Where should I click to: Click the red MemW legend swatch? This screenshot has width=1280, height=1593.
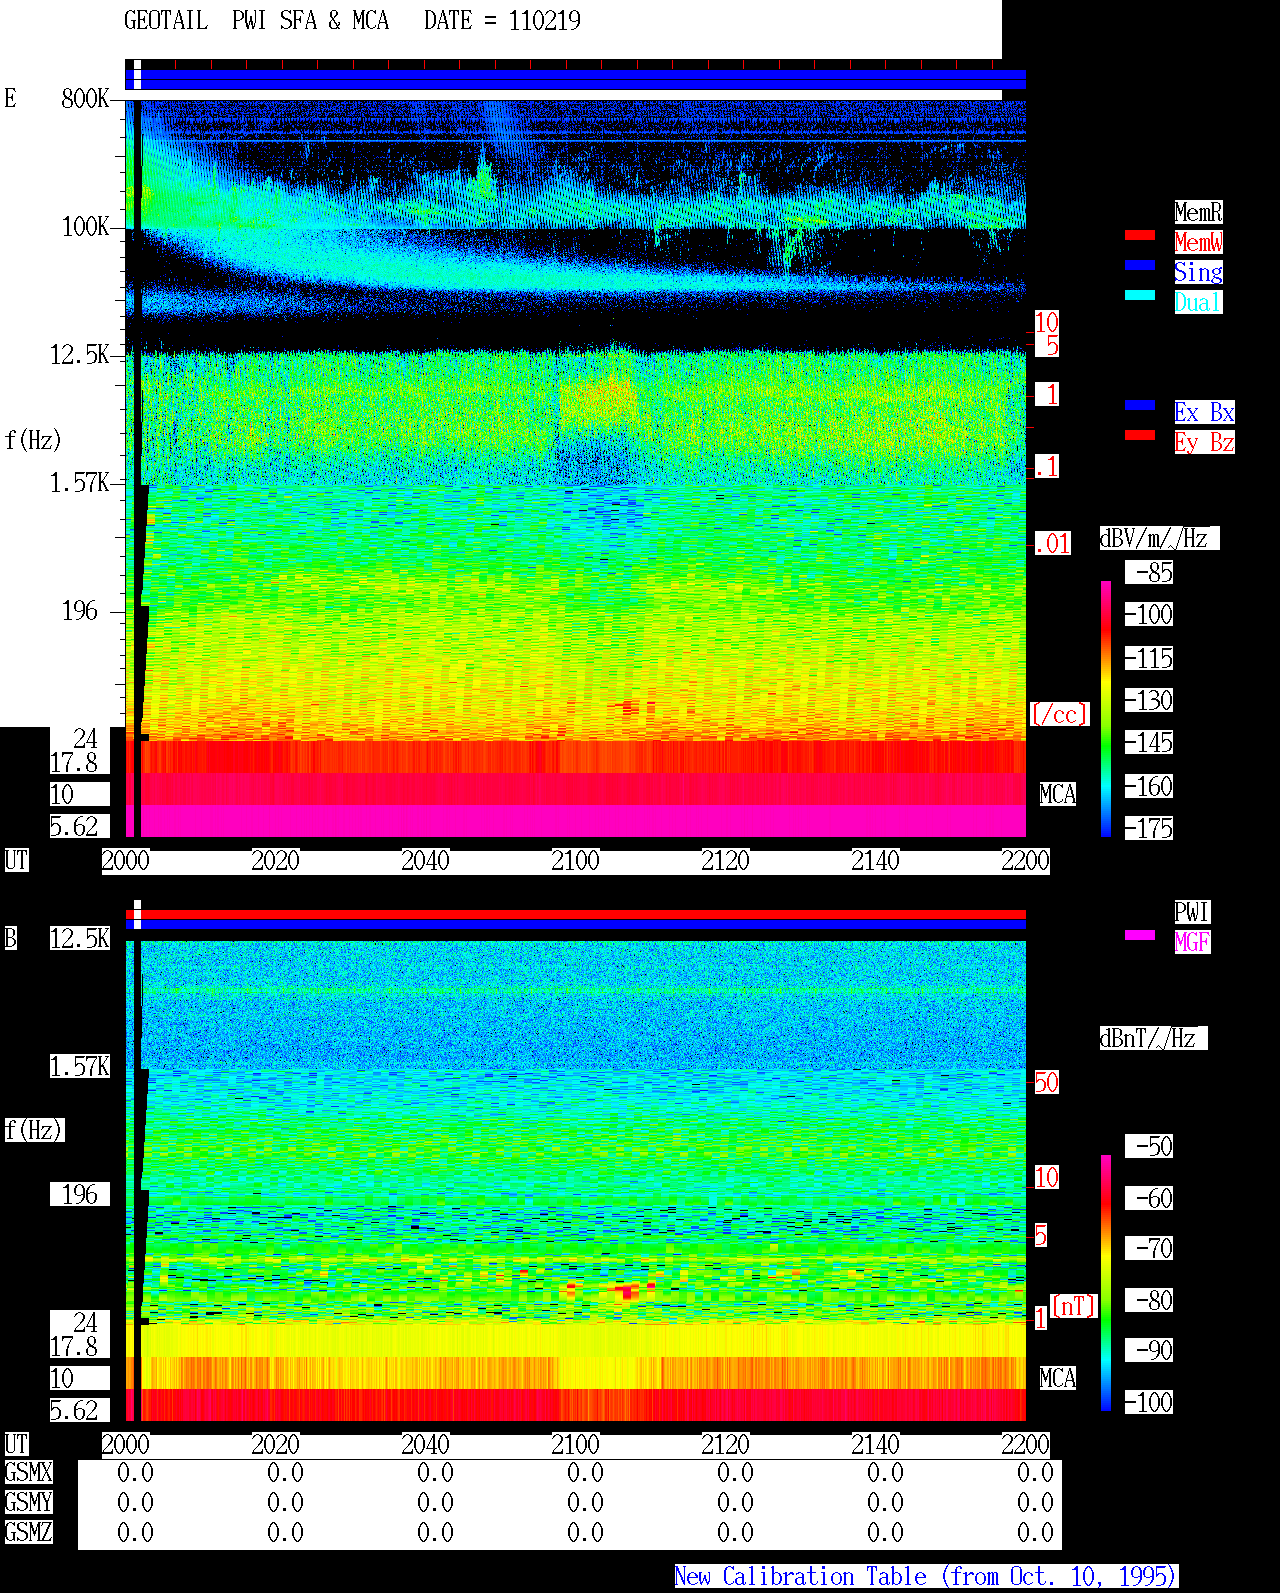click(1140, 235)
